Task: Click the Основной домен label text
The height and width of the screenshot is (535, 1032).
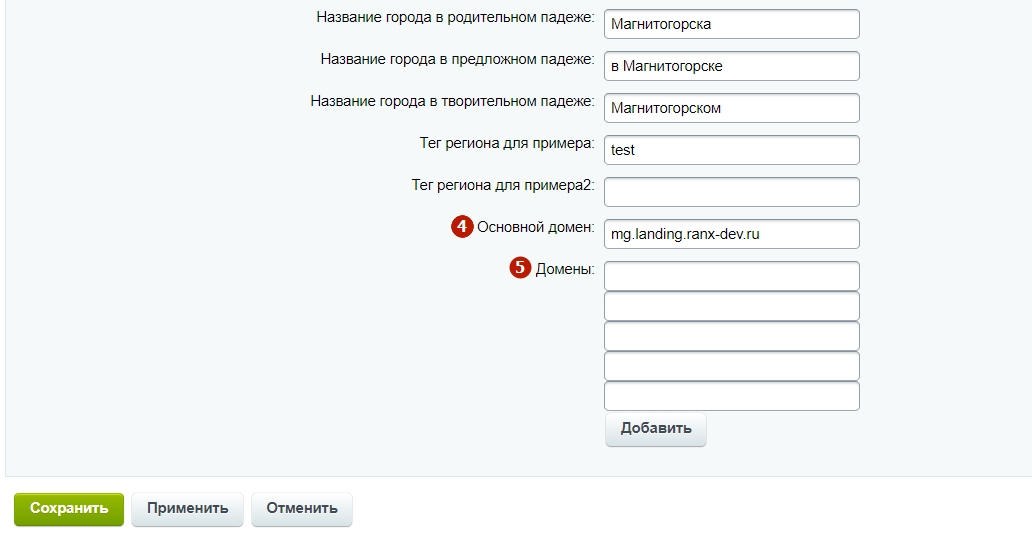Action: pos(536,227)
